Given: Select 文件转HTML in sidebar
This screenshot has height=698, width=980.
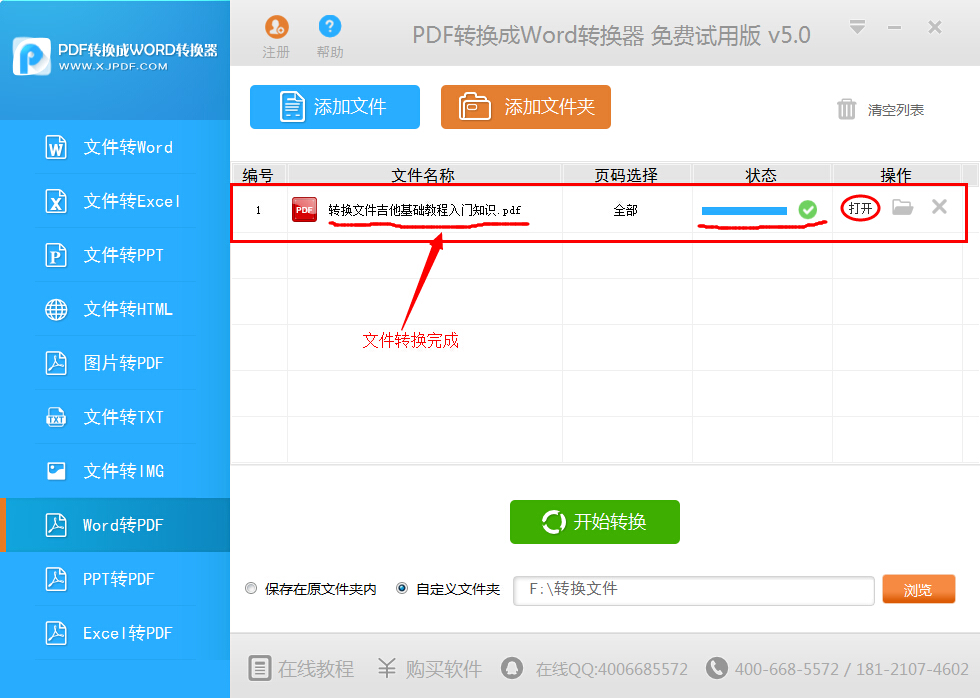Looking at the screenshot, I should pyautogui.click(x=115, y=309).
